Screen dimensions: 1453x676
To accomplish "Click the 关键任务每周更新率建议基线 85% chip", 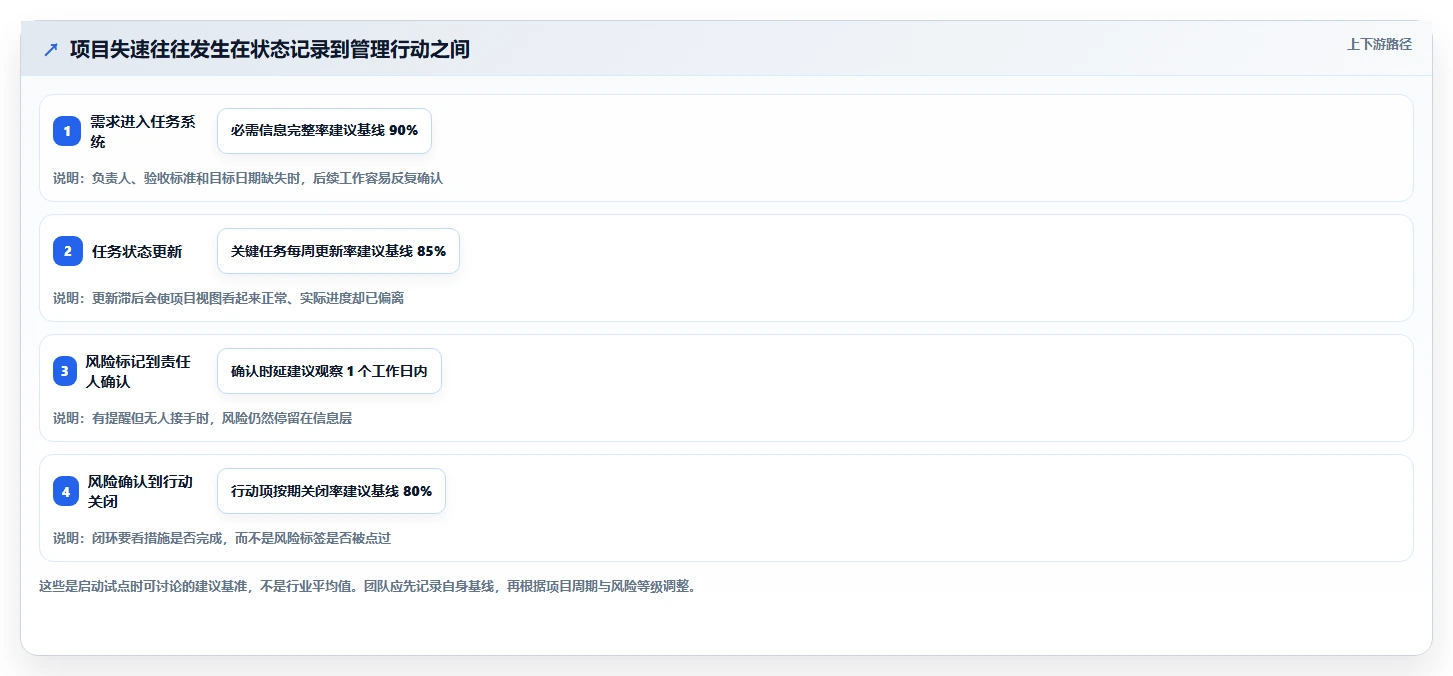I will (338, 251).
